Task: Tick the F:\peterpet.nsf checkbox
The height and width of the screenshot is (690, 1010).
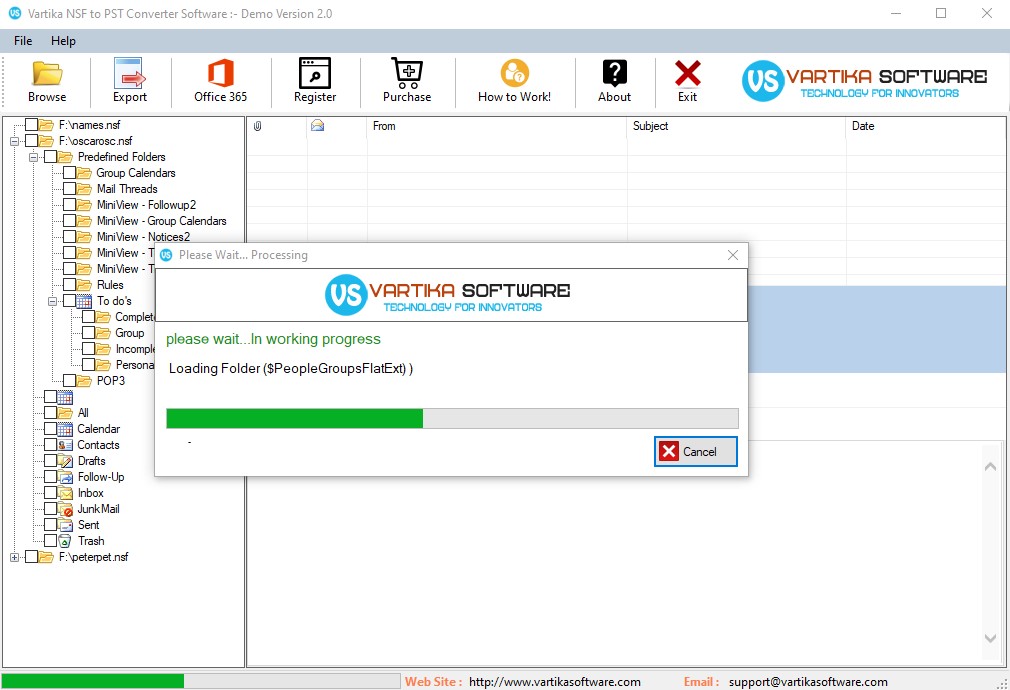Action: pos(31,557)
